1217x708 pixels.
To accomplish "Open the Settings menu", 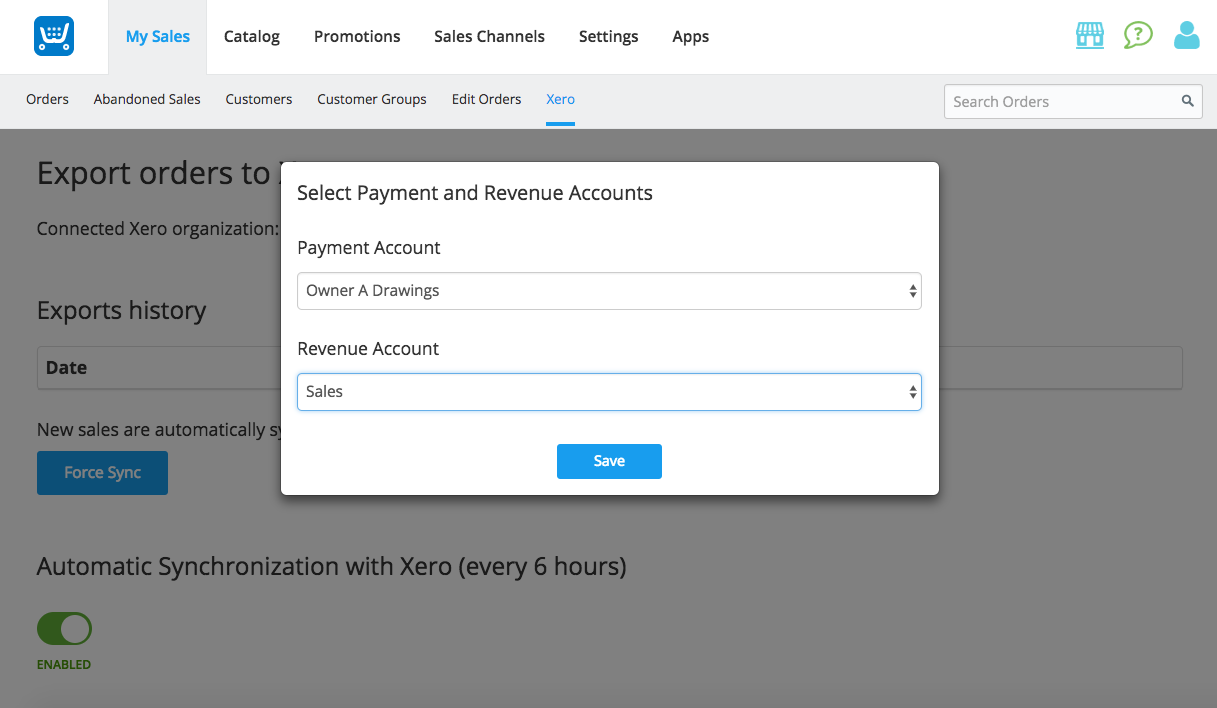I will click(x=608, y=37).
